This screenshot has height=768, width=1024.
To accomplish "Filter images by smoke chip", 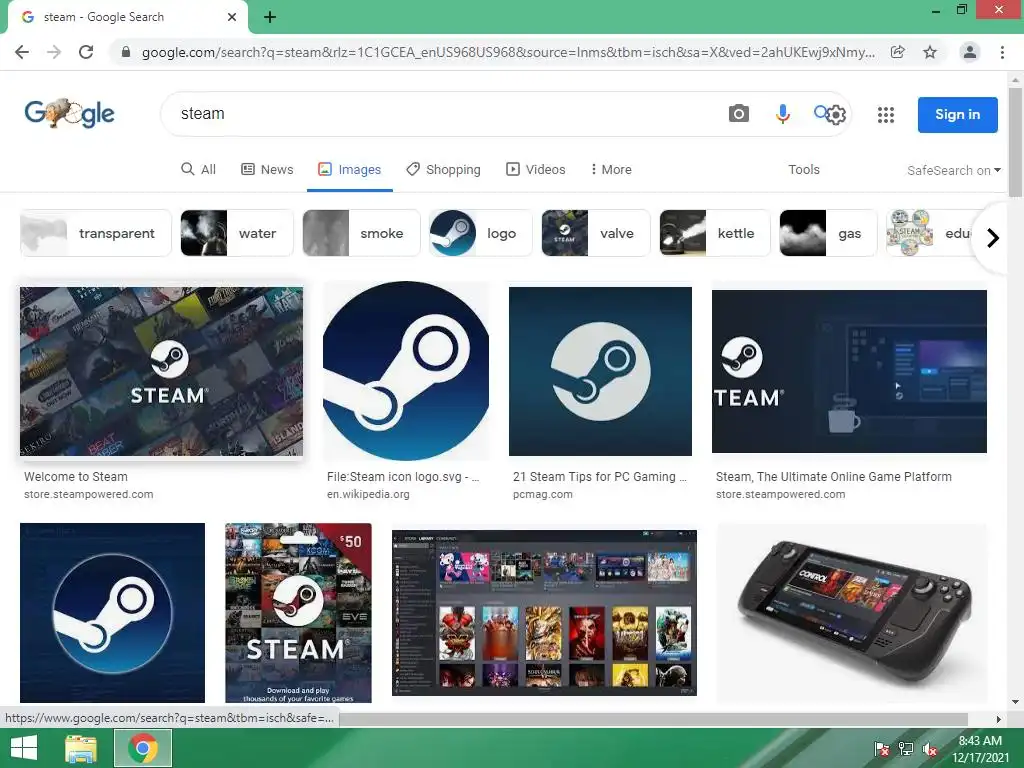I will pos(361,233).
